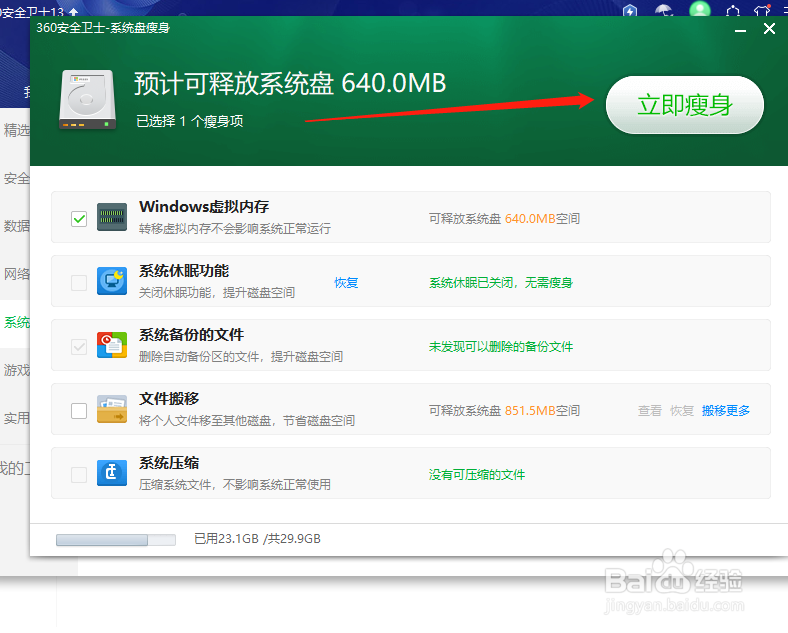Open the 精选 sidebar tab in 360 main window
This screenshot has width=788, height=633.
[x=15, y=131]
